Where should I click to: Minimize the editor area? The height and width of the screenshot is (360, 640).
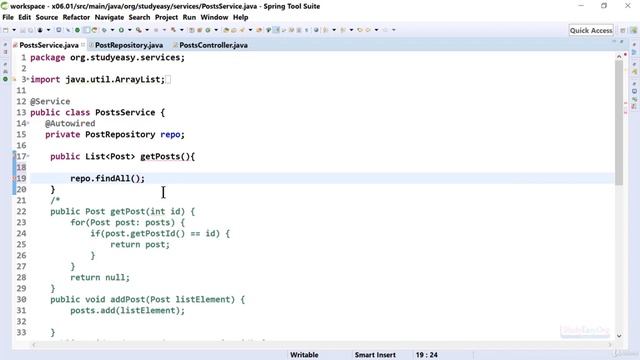coord(614,41)
